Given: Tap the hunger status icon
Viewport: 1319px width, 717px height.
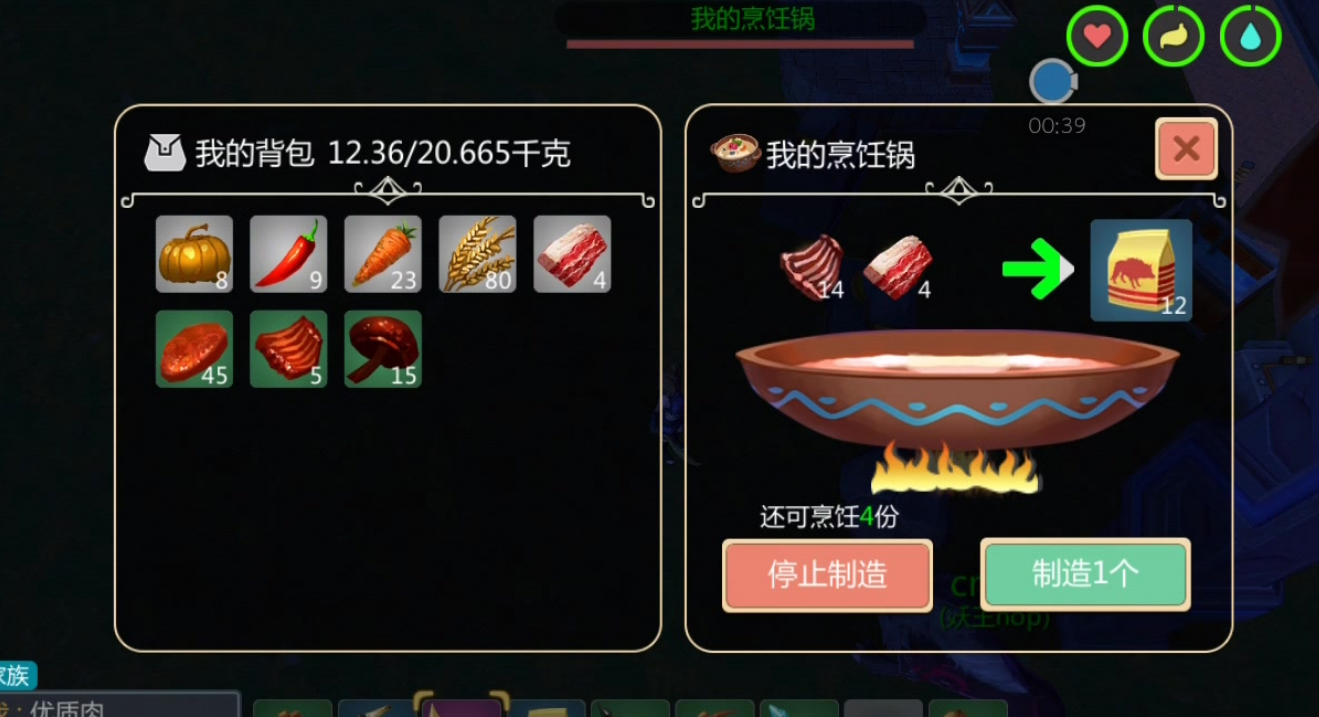Looking at the screenshot, I should (1173, 37).
